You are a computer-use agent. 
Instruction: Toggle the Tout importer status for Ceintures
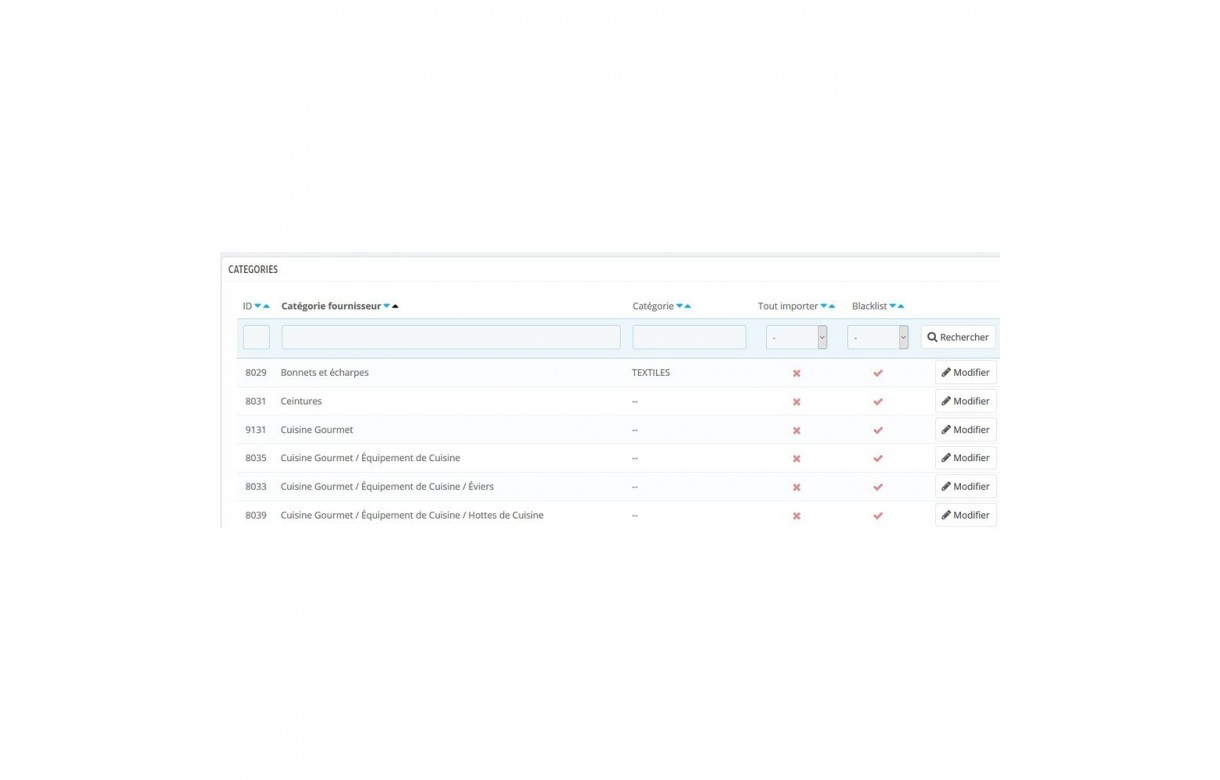tap(796, 401)
